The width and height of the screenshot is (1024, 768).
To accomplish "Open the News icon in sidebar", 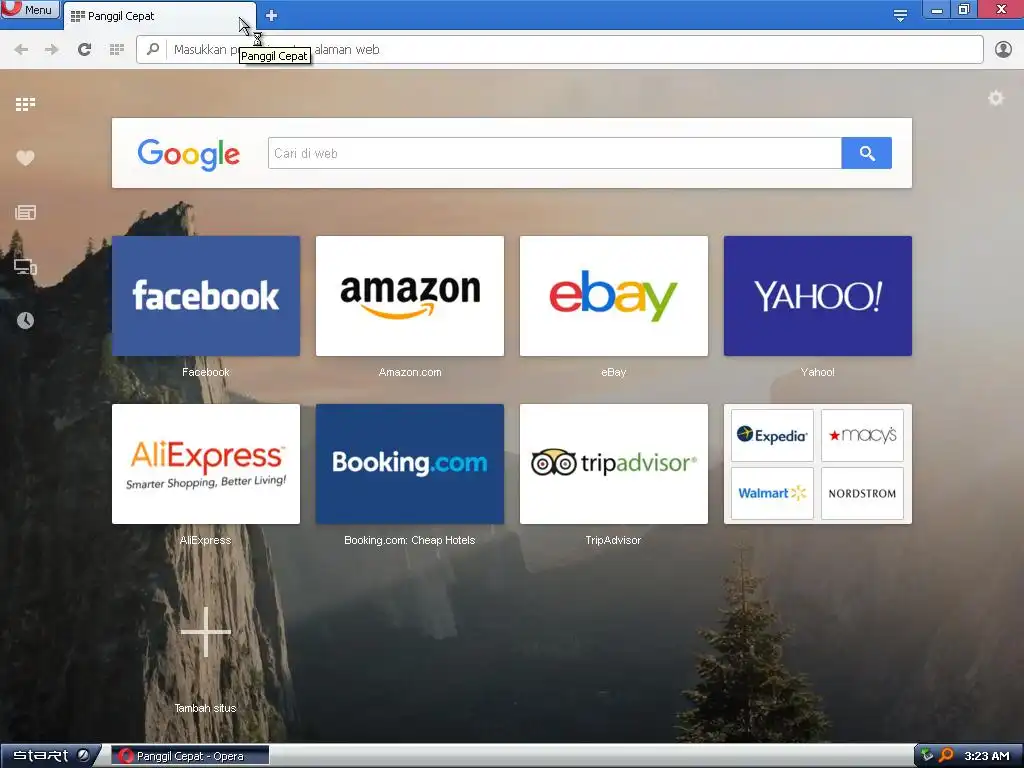I will coord(25,212).
